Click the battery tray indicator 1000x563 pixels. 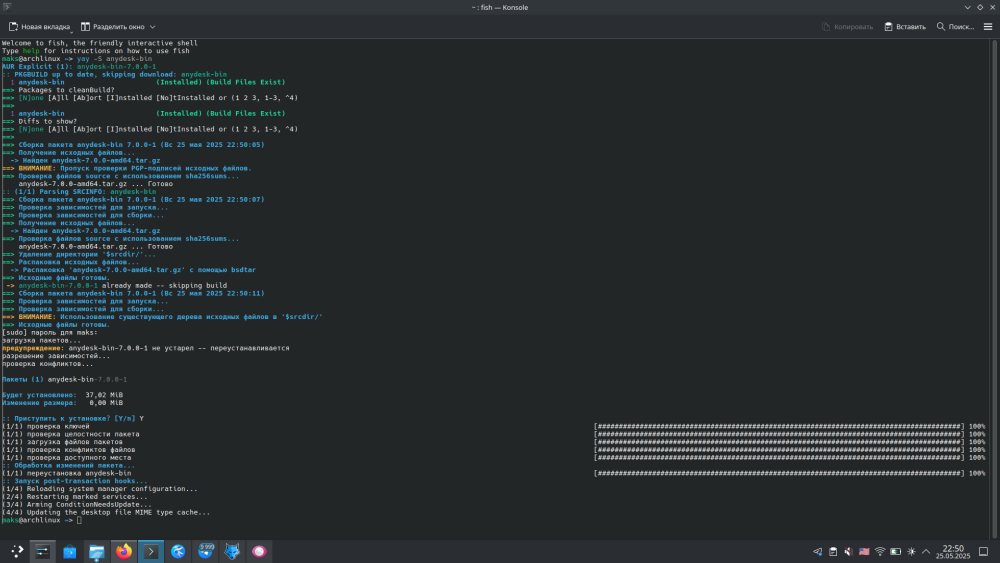(x=895, y=552)
